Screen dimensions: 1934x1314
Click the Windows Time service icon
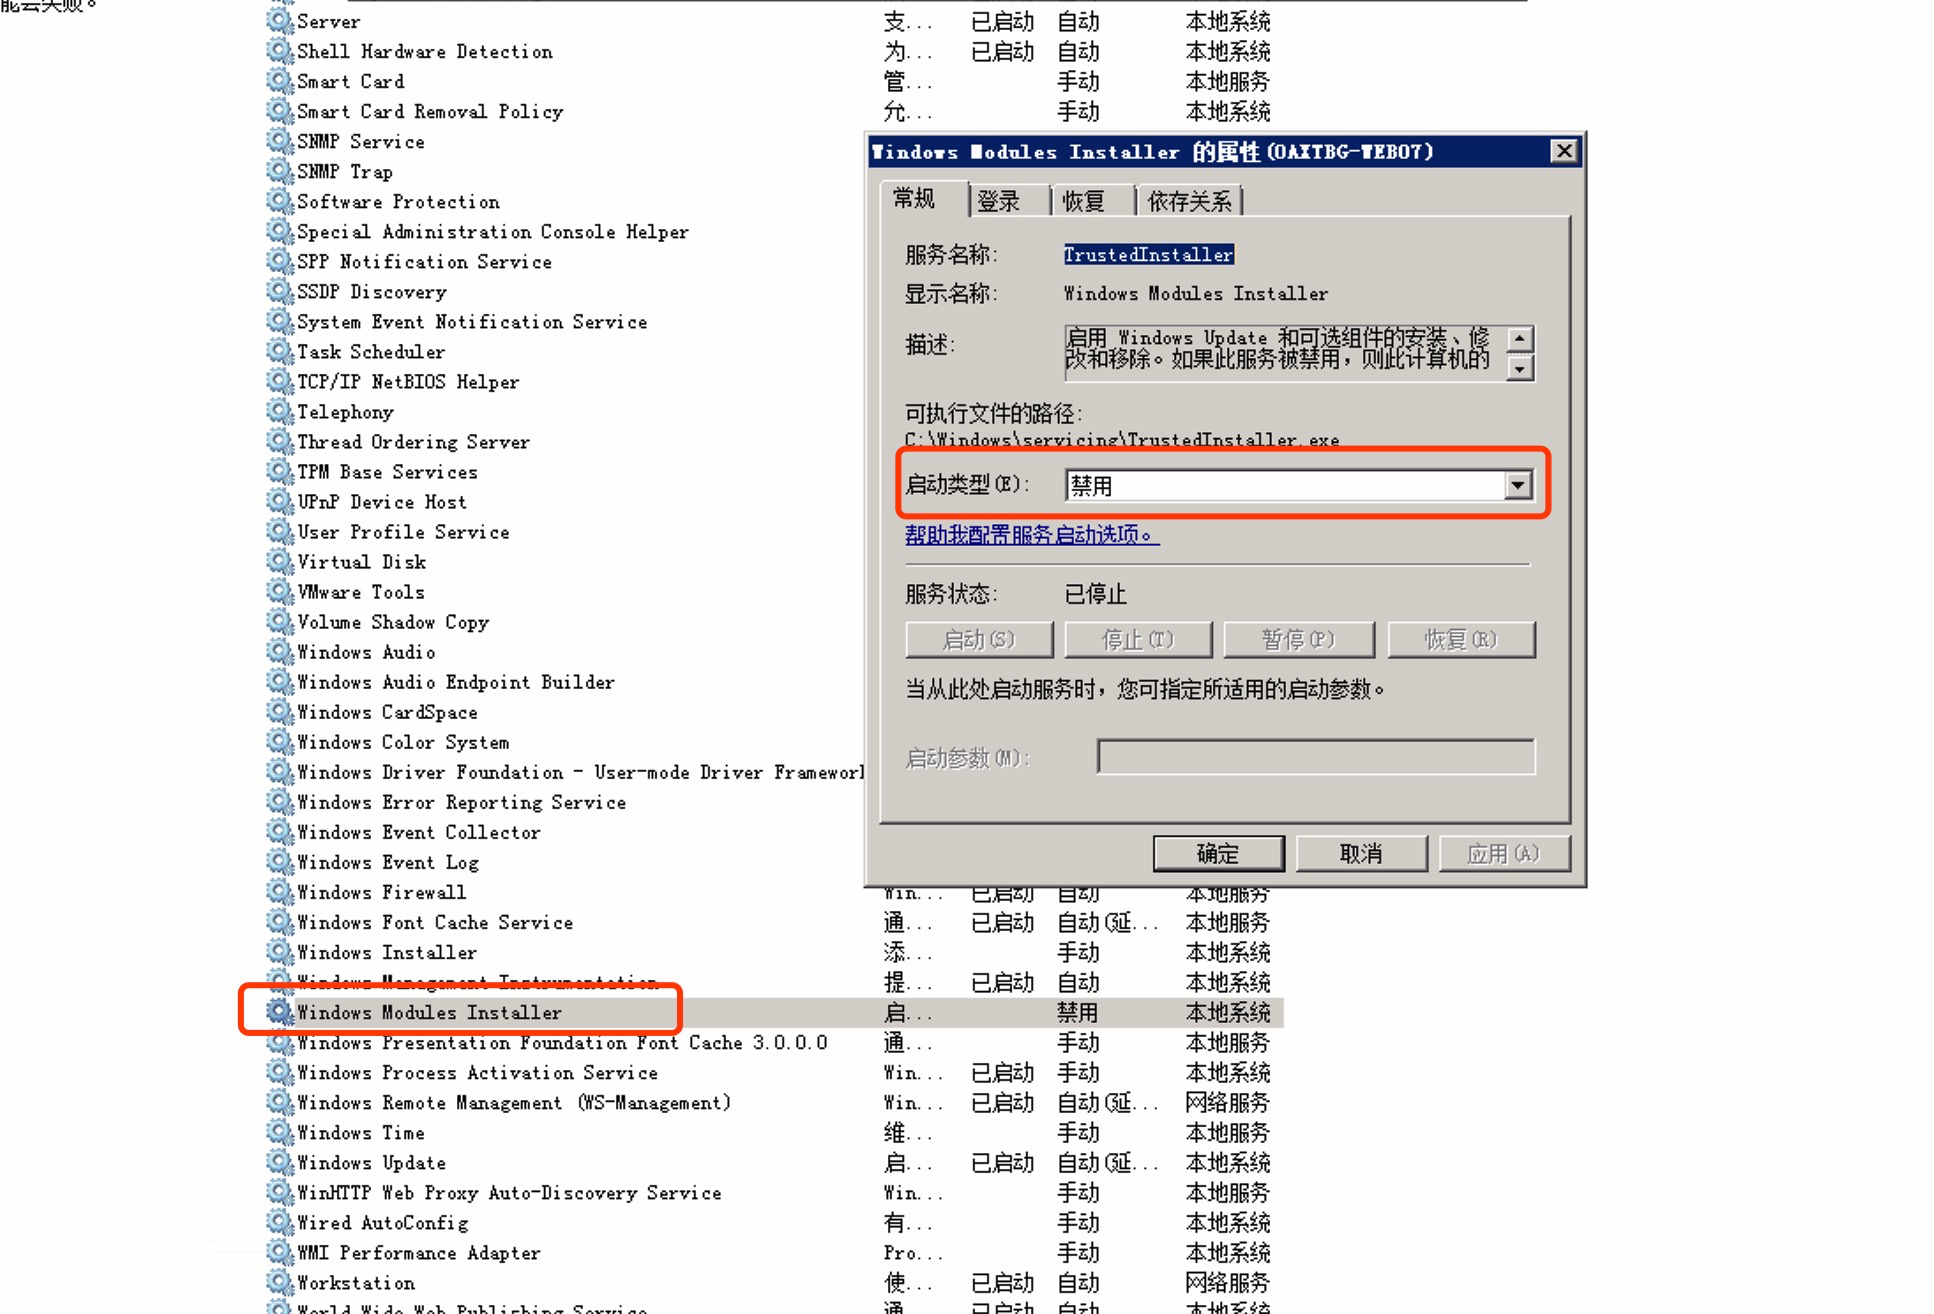click(278, 1132)
